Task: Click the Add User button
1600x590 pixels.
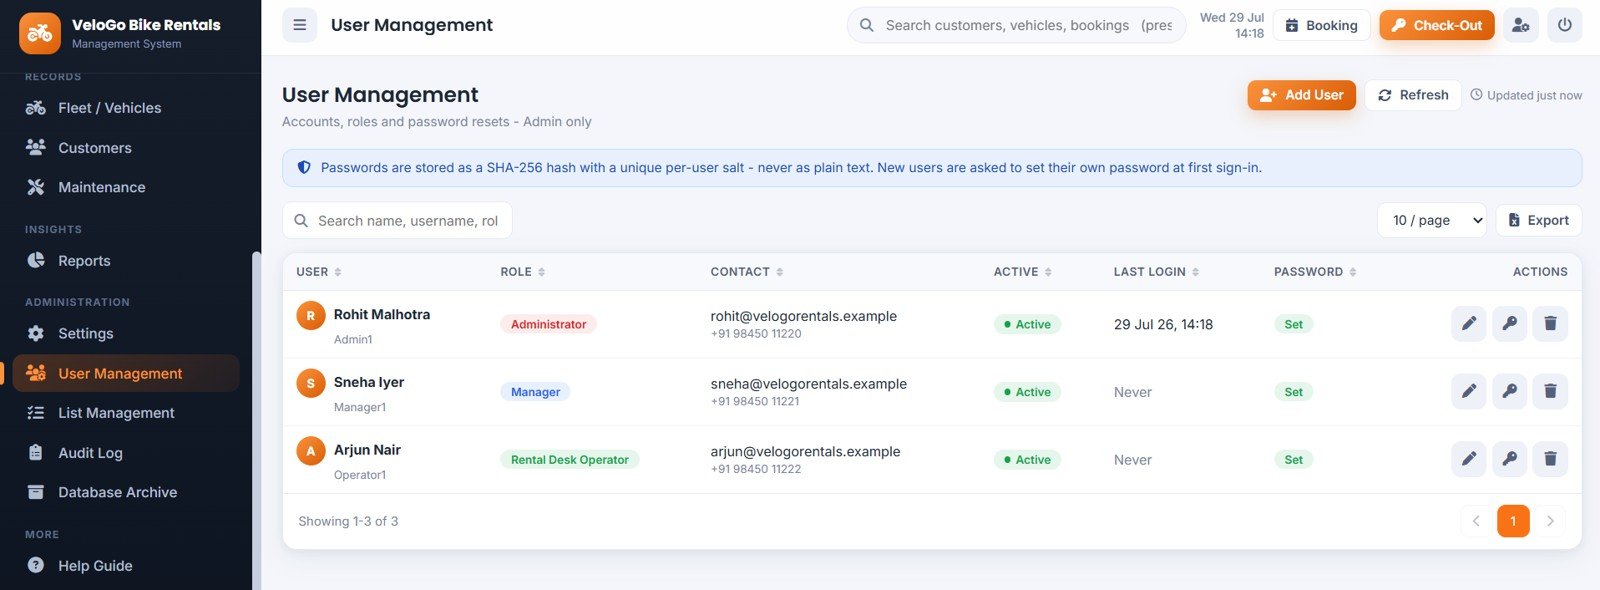Action: [1301, 95]
